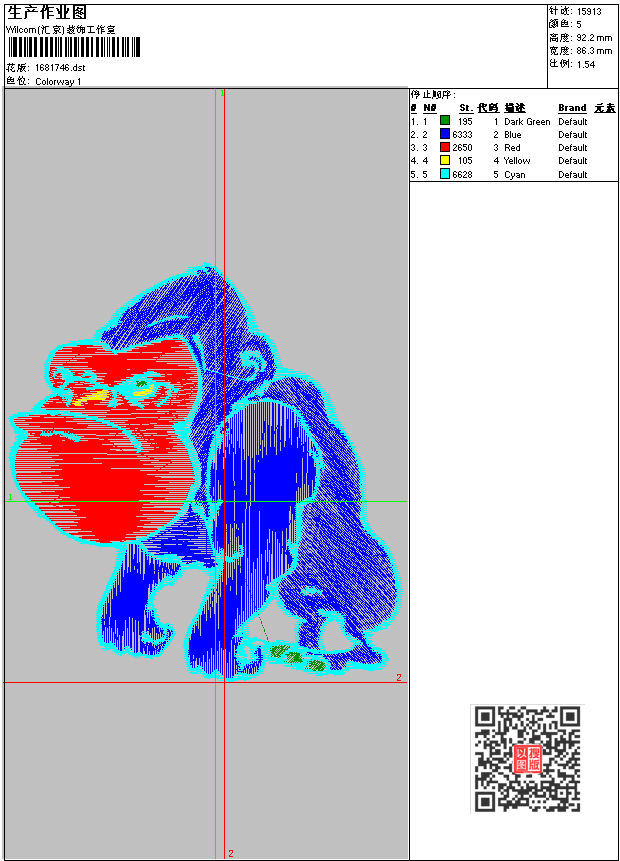Select the 颜色: 5 color count line
Screen dimensions: 620x861
(x=565, y=24)
